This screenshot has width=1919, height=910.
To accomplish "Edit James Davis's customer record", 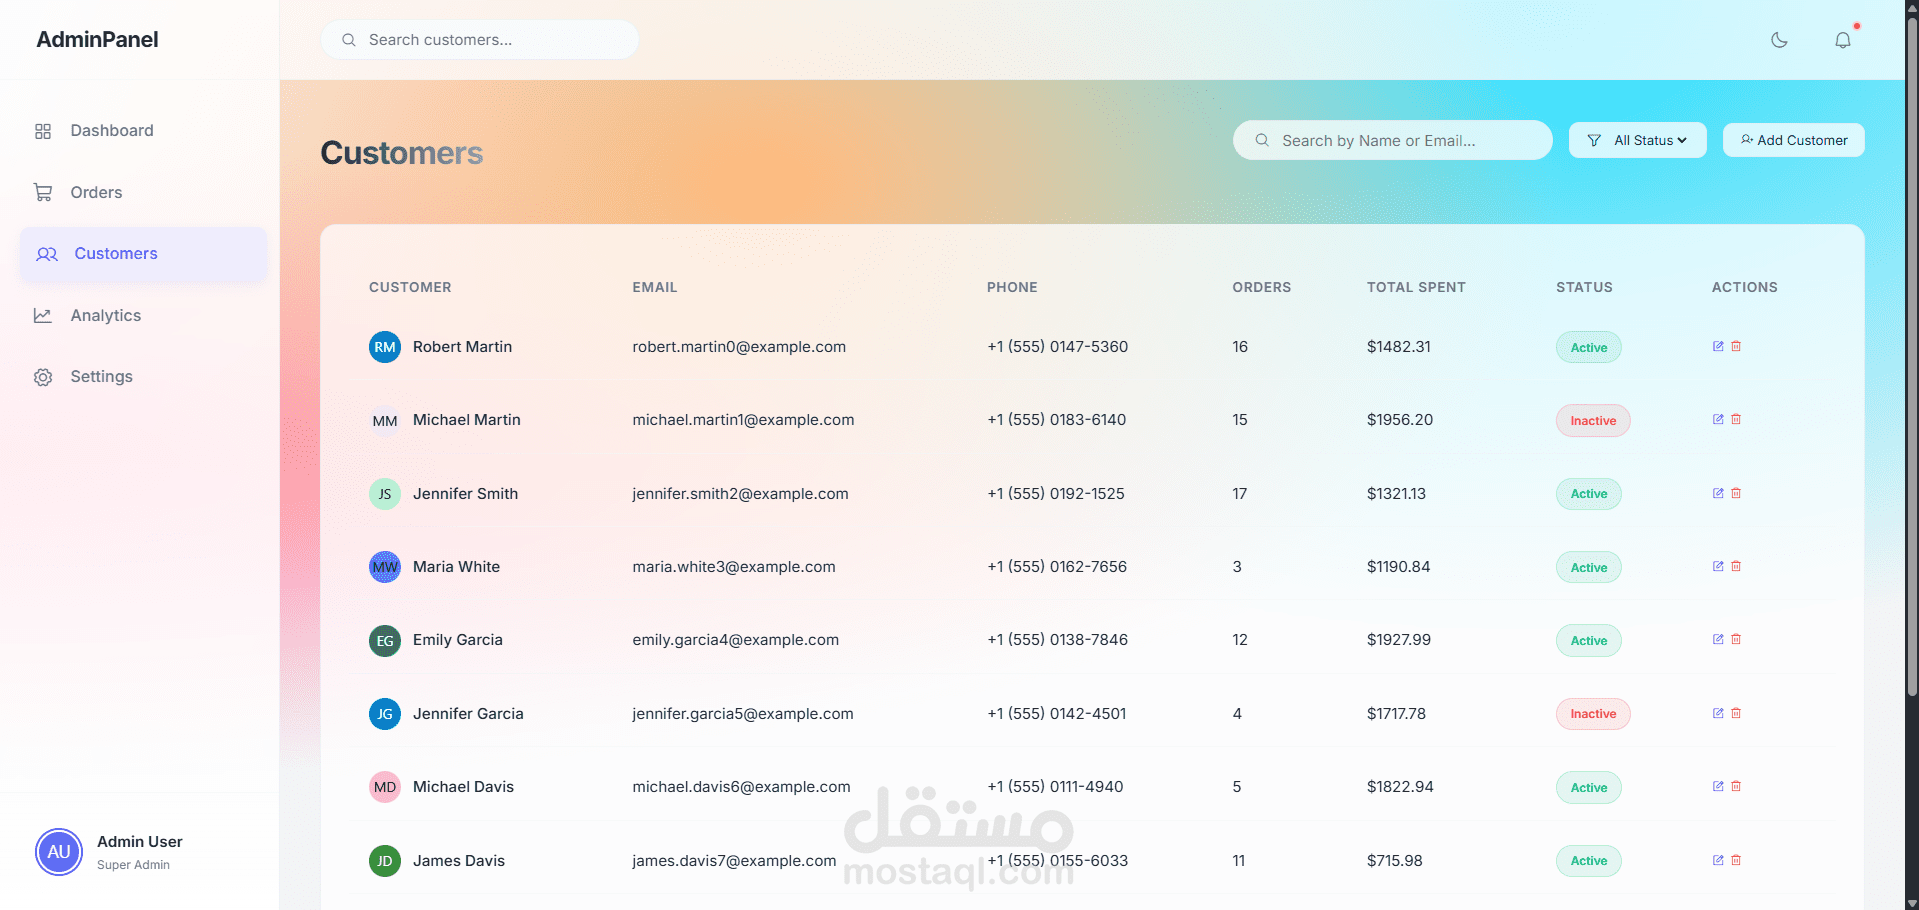I will pyautogui.click(x=1718, y=860).
